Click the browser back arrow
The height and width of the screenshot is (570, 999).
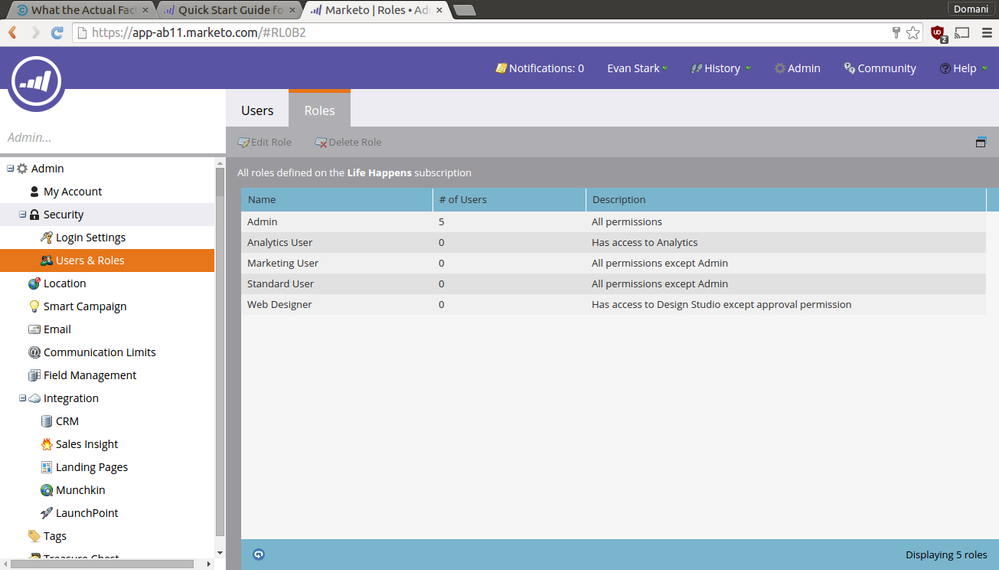[12, 32]
